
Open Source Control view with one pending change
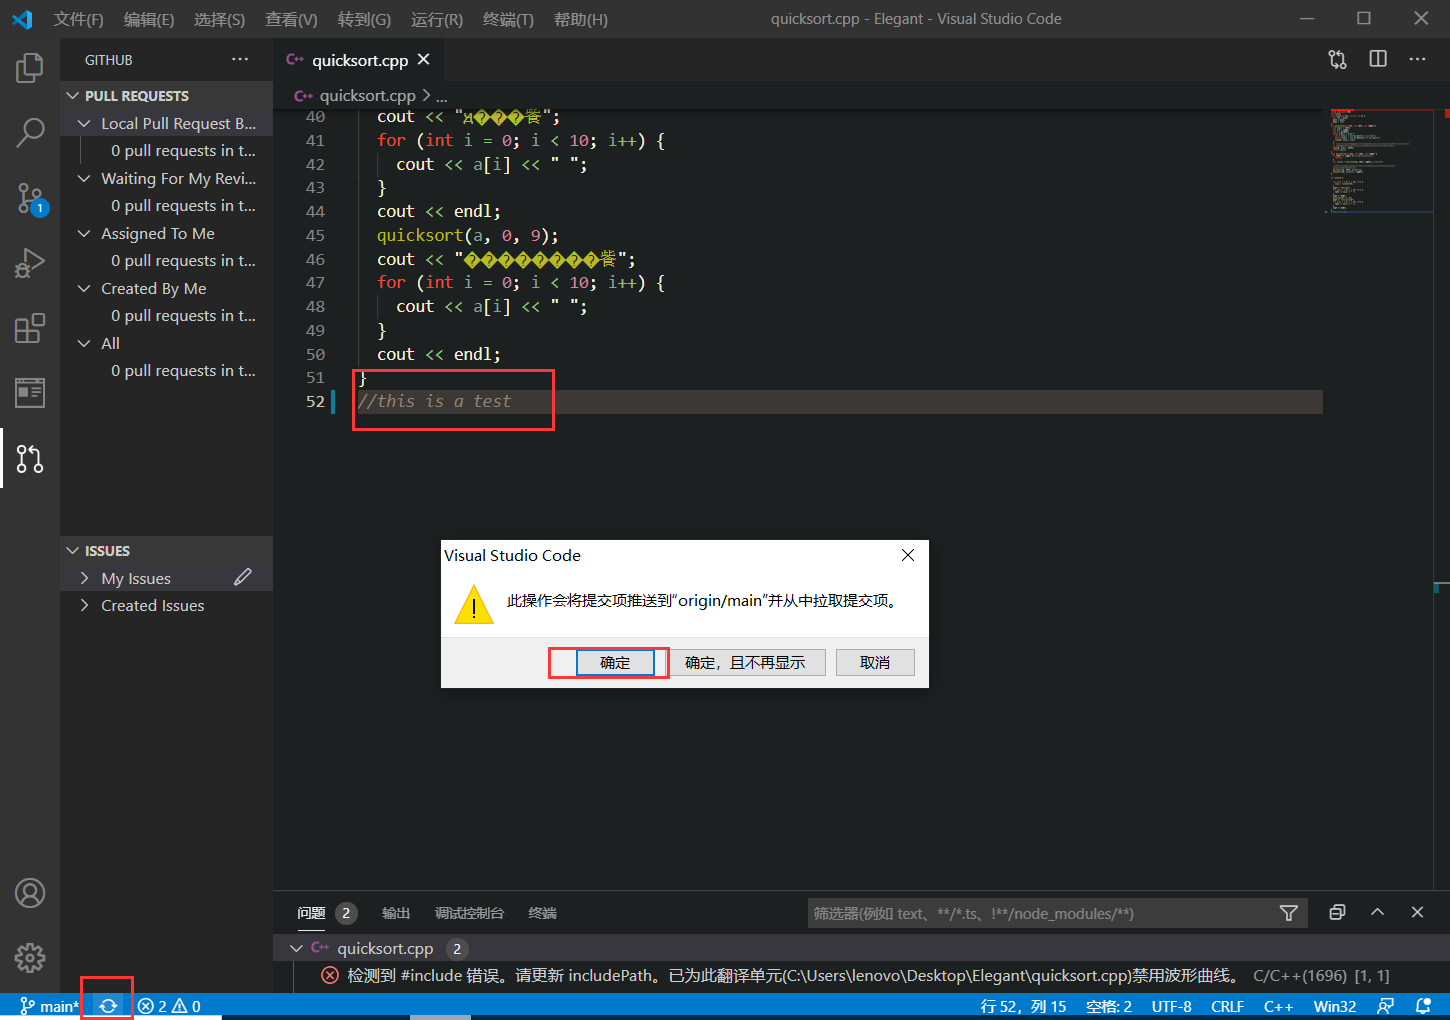click(30, 198)
